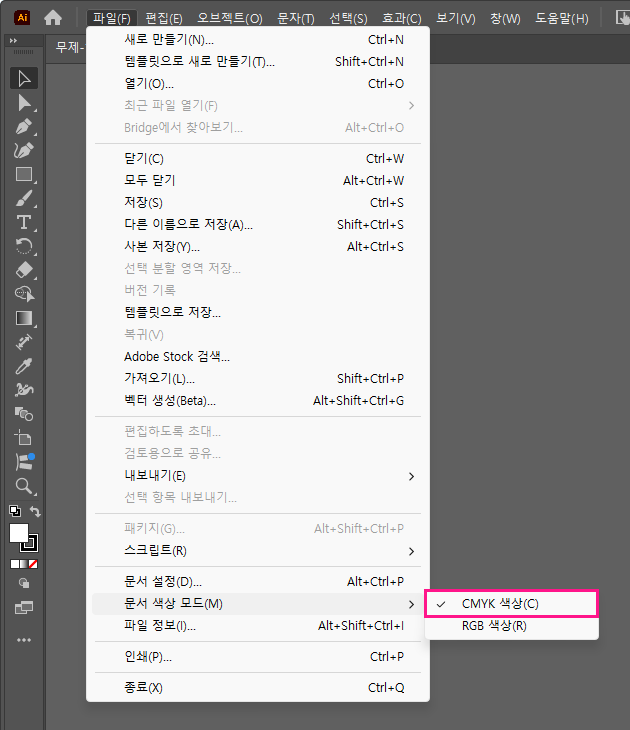
Task: Toggle the swap fill and stroke arrows
Action: pyautogui.click(x=37, y=512)
